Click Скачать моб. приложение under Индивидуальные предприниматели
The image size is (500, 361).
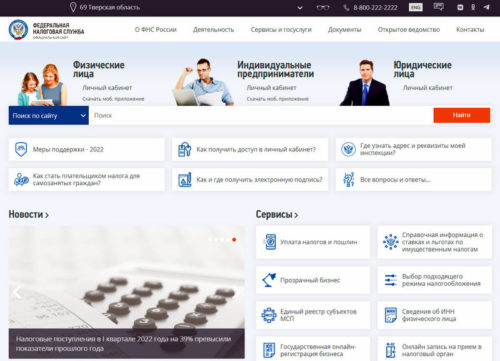pyautogui.click(x=277, y=99)
